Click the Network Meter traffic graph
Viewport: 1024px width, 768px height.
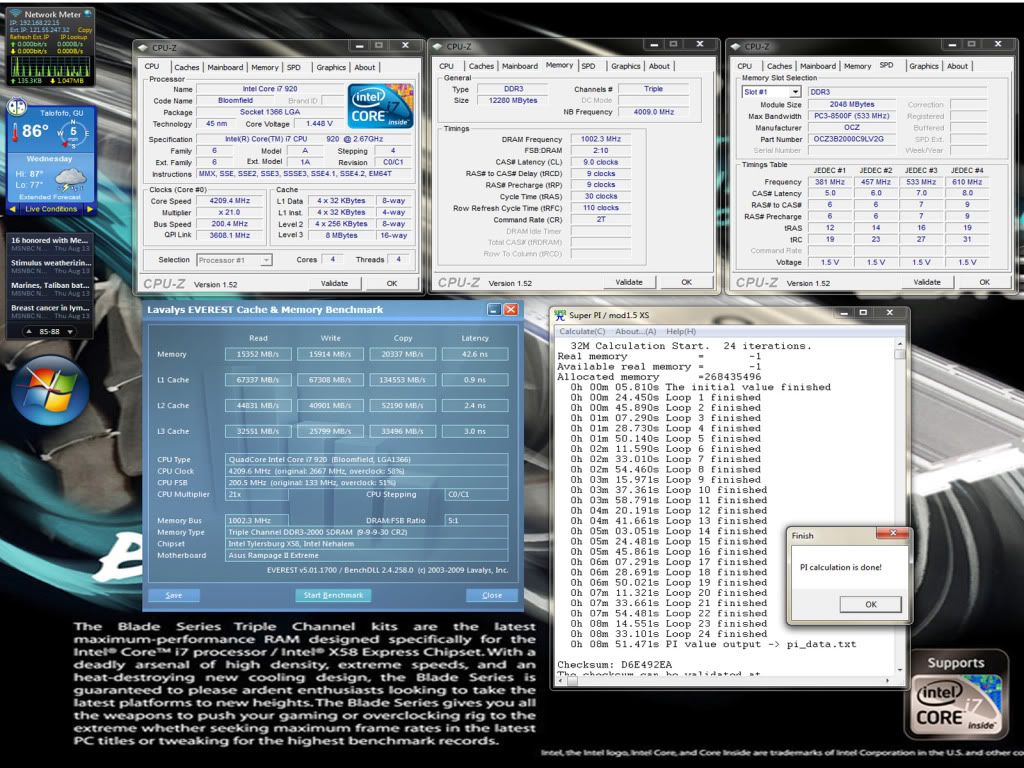coord(50,67)
